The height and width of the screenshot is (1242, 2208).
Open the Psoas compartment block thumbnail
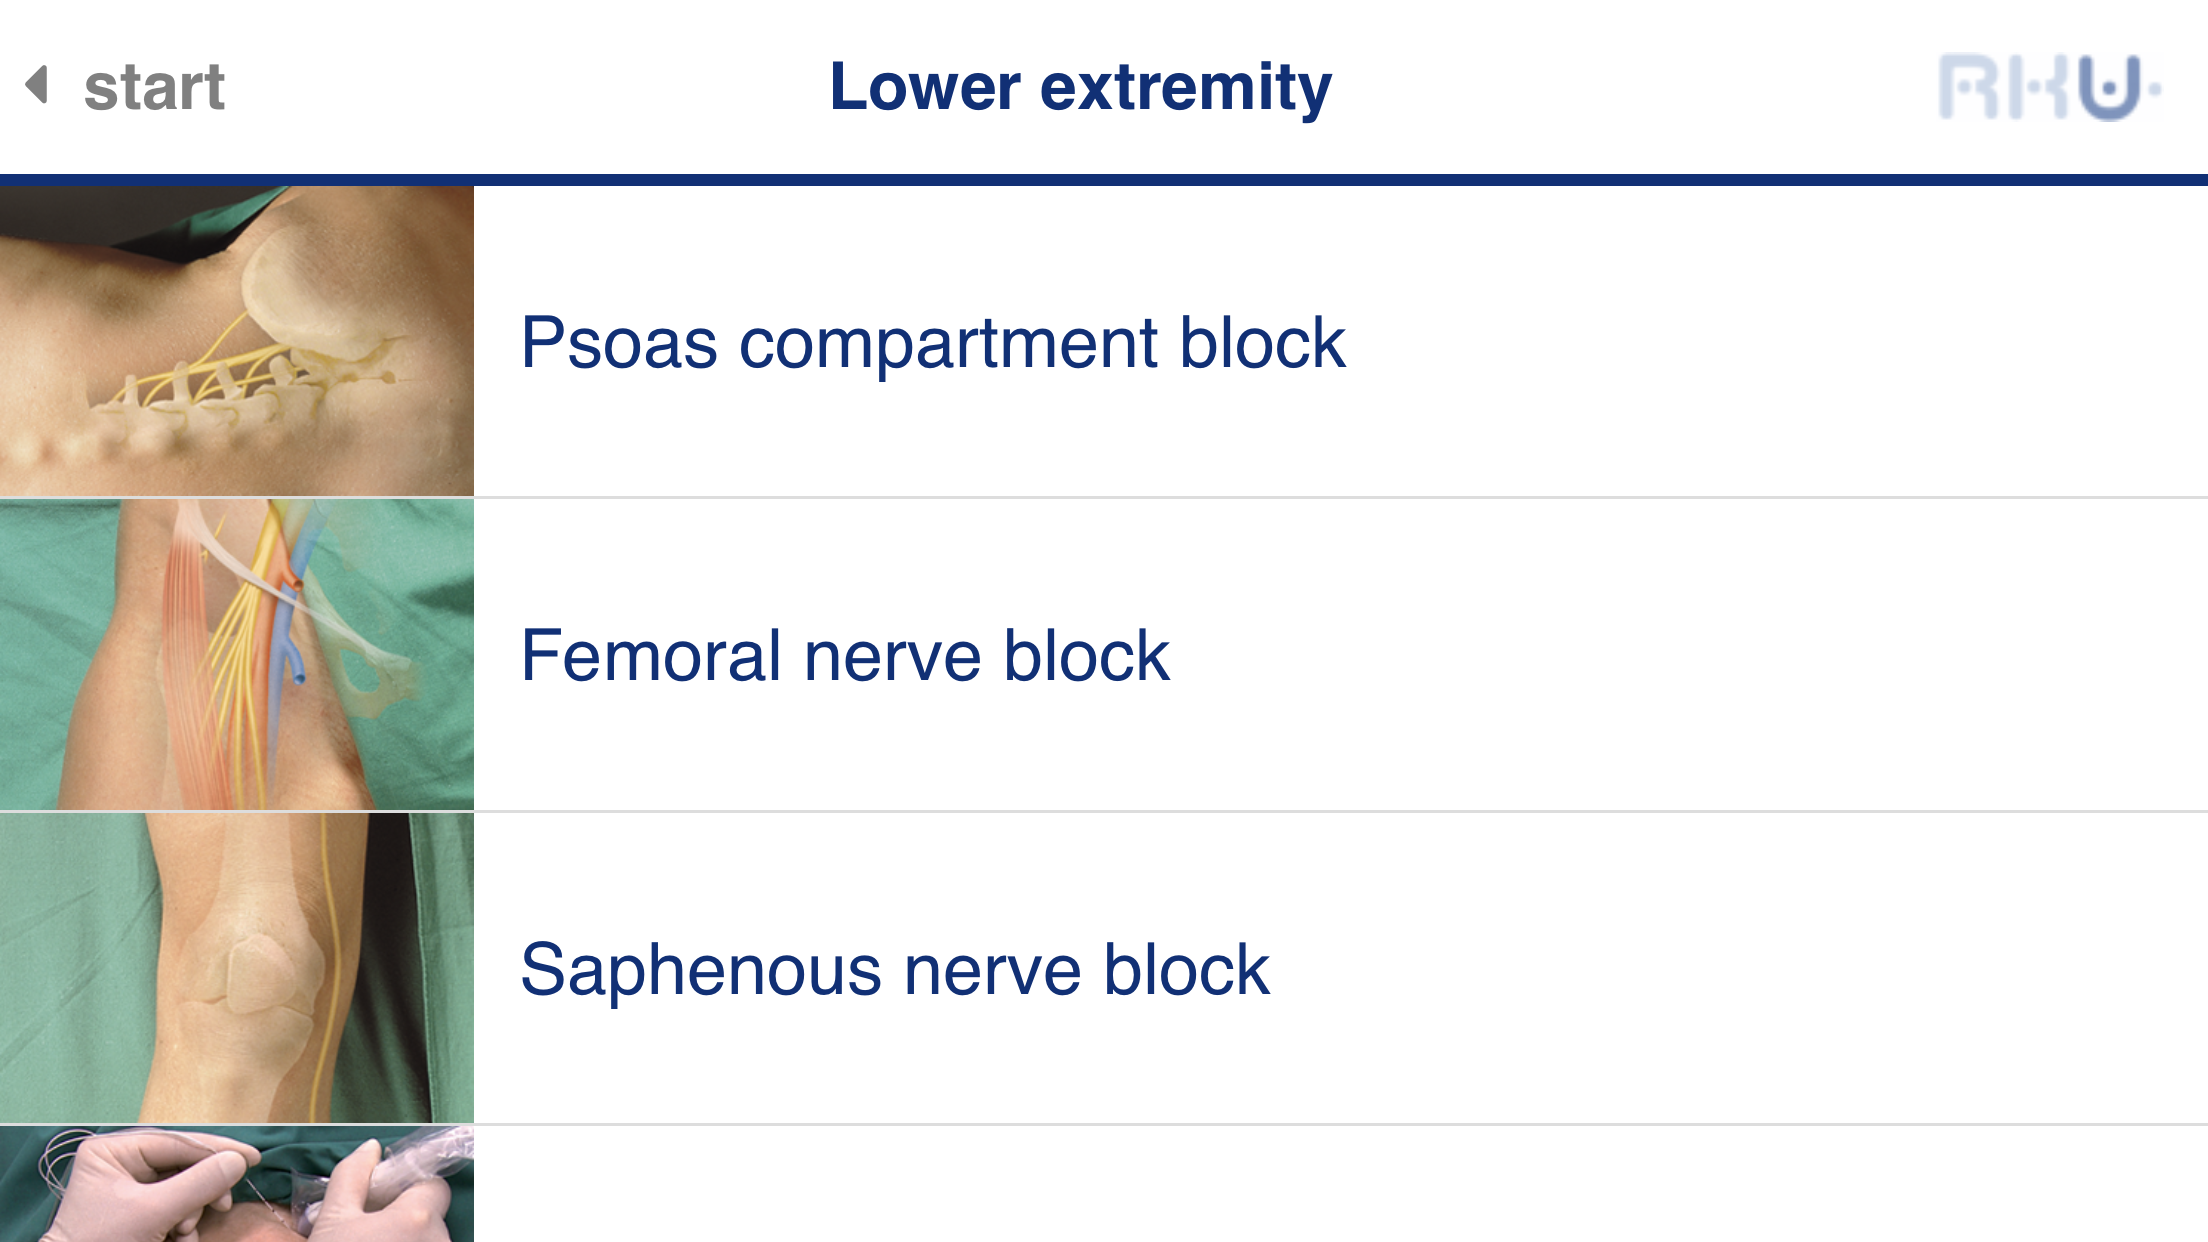click(x=236, y=341)
